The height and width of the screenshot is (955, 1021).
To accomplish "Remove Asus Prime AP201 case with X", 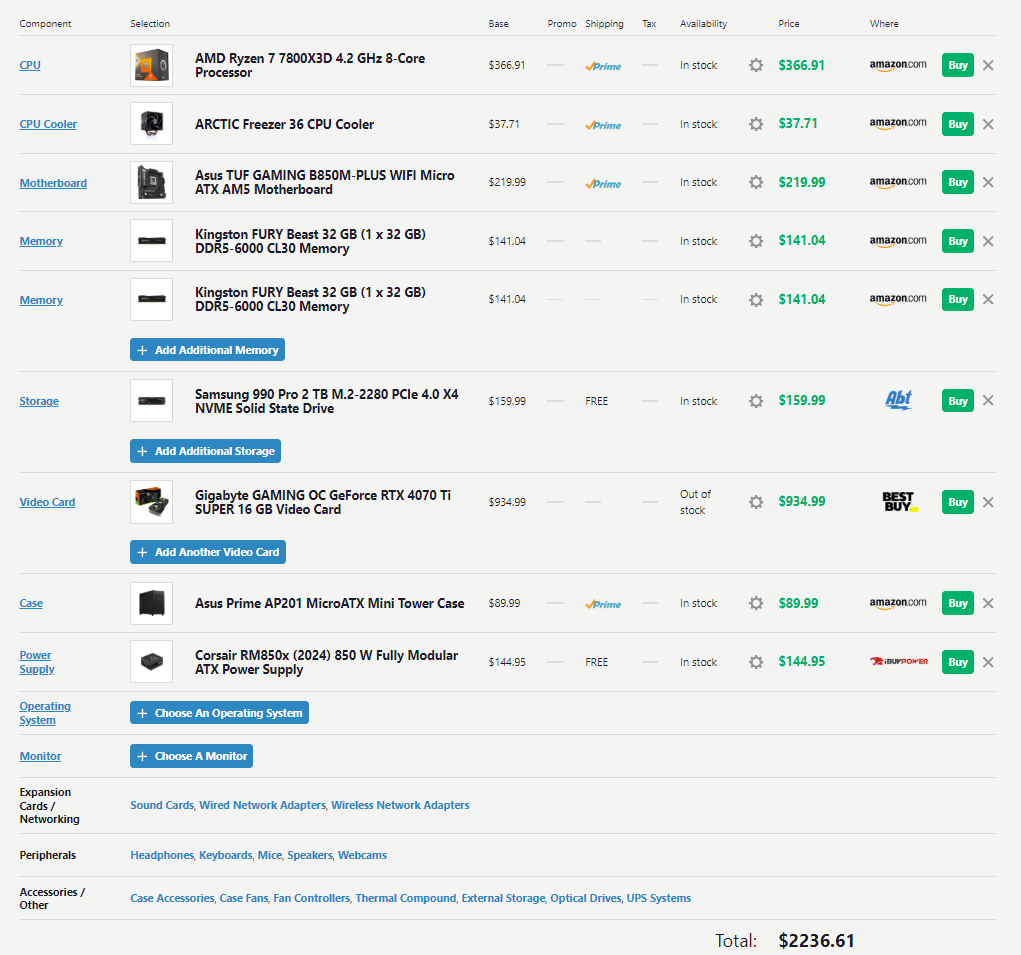I will (988, 603).
